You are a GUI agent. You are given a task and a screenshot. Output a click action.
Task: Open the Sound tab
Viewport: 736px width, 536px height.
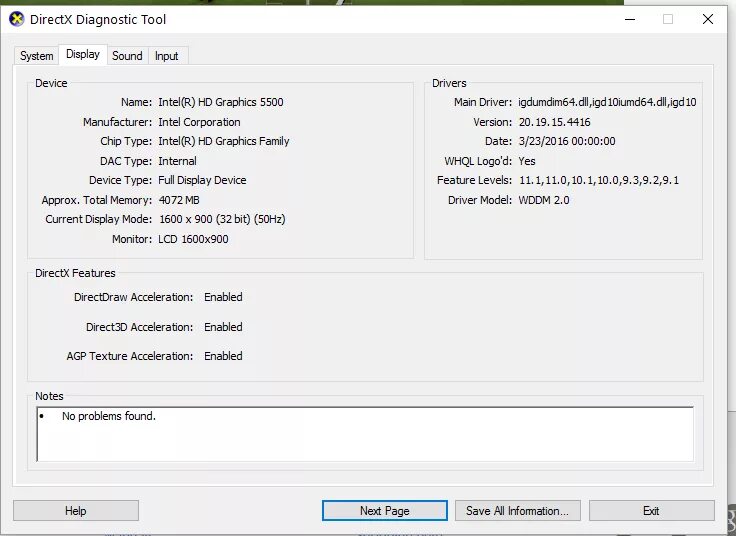click(x=127, y=56)
